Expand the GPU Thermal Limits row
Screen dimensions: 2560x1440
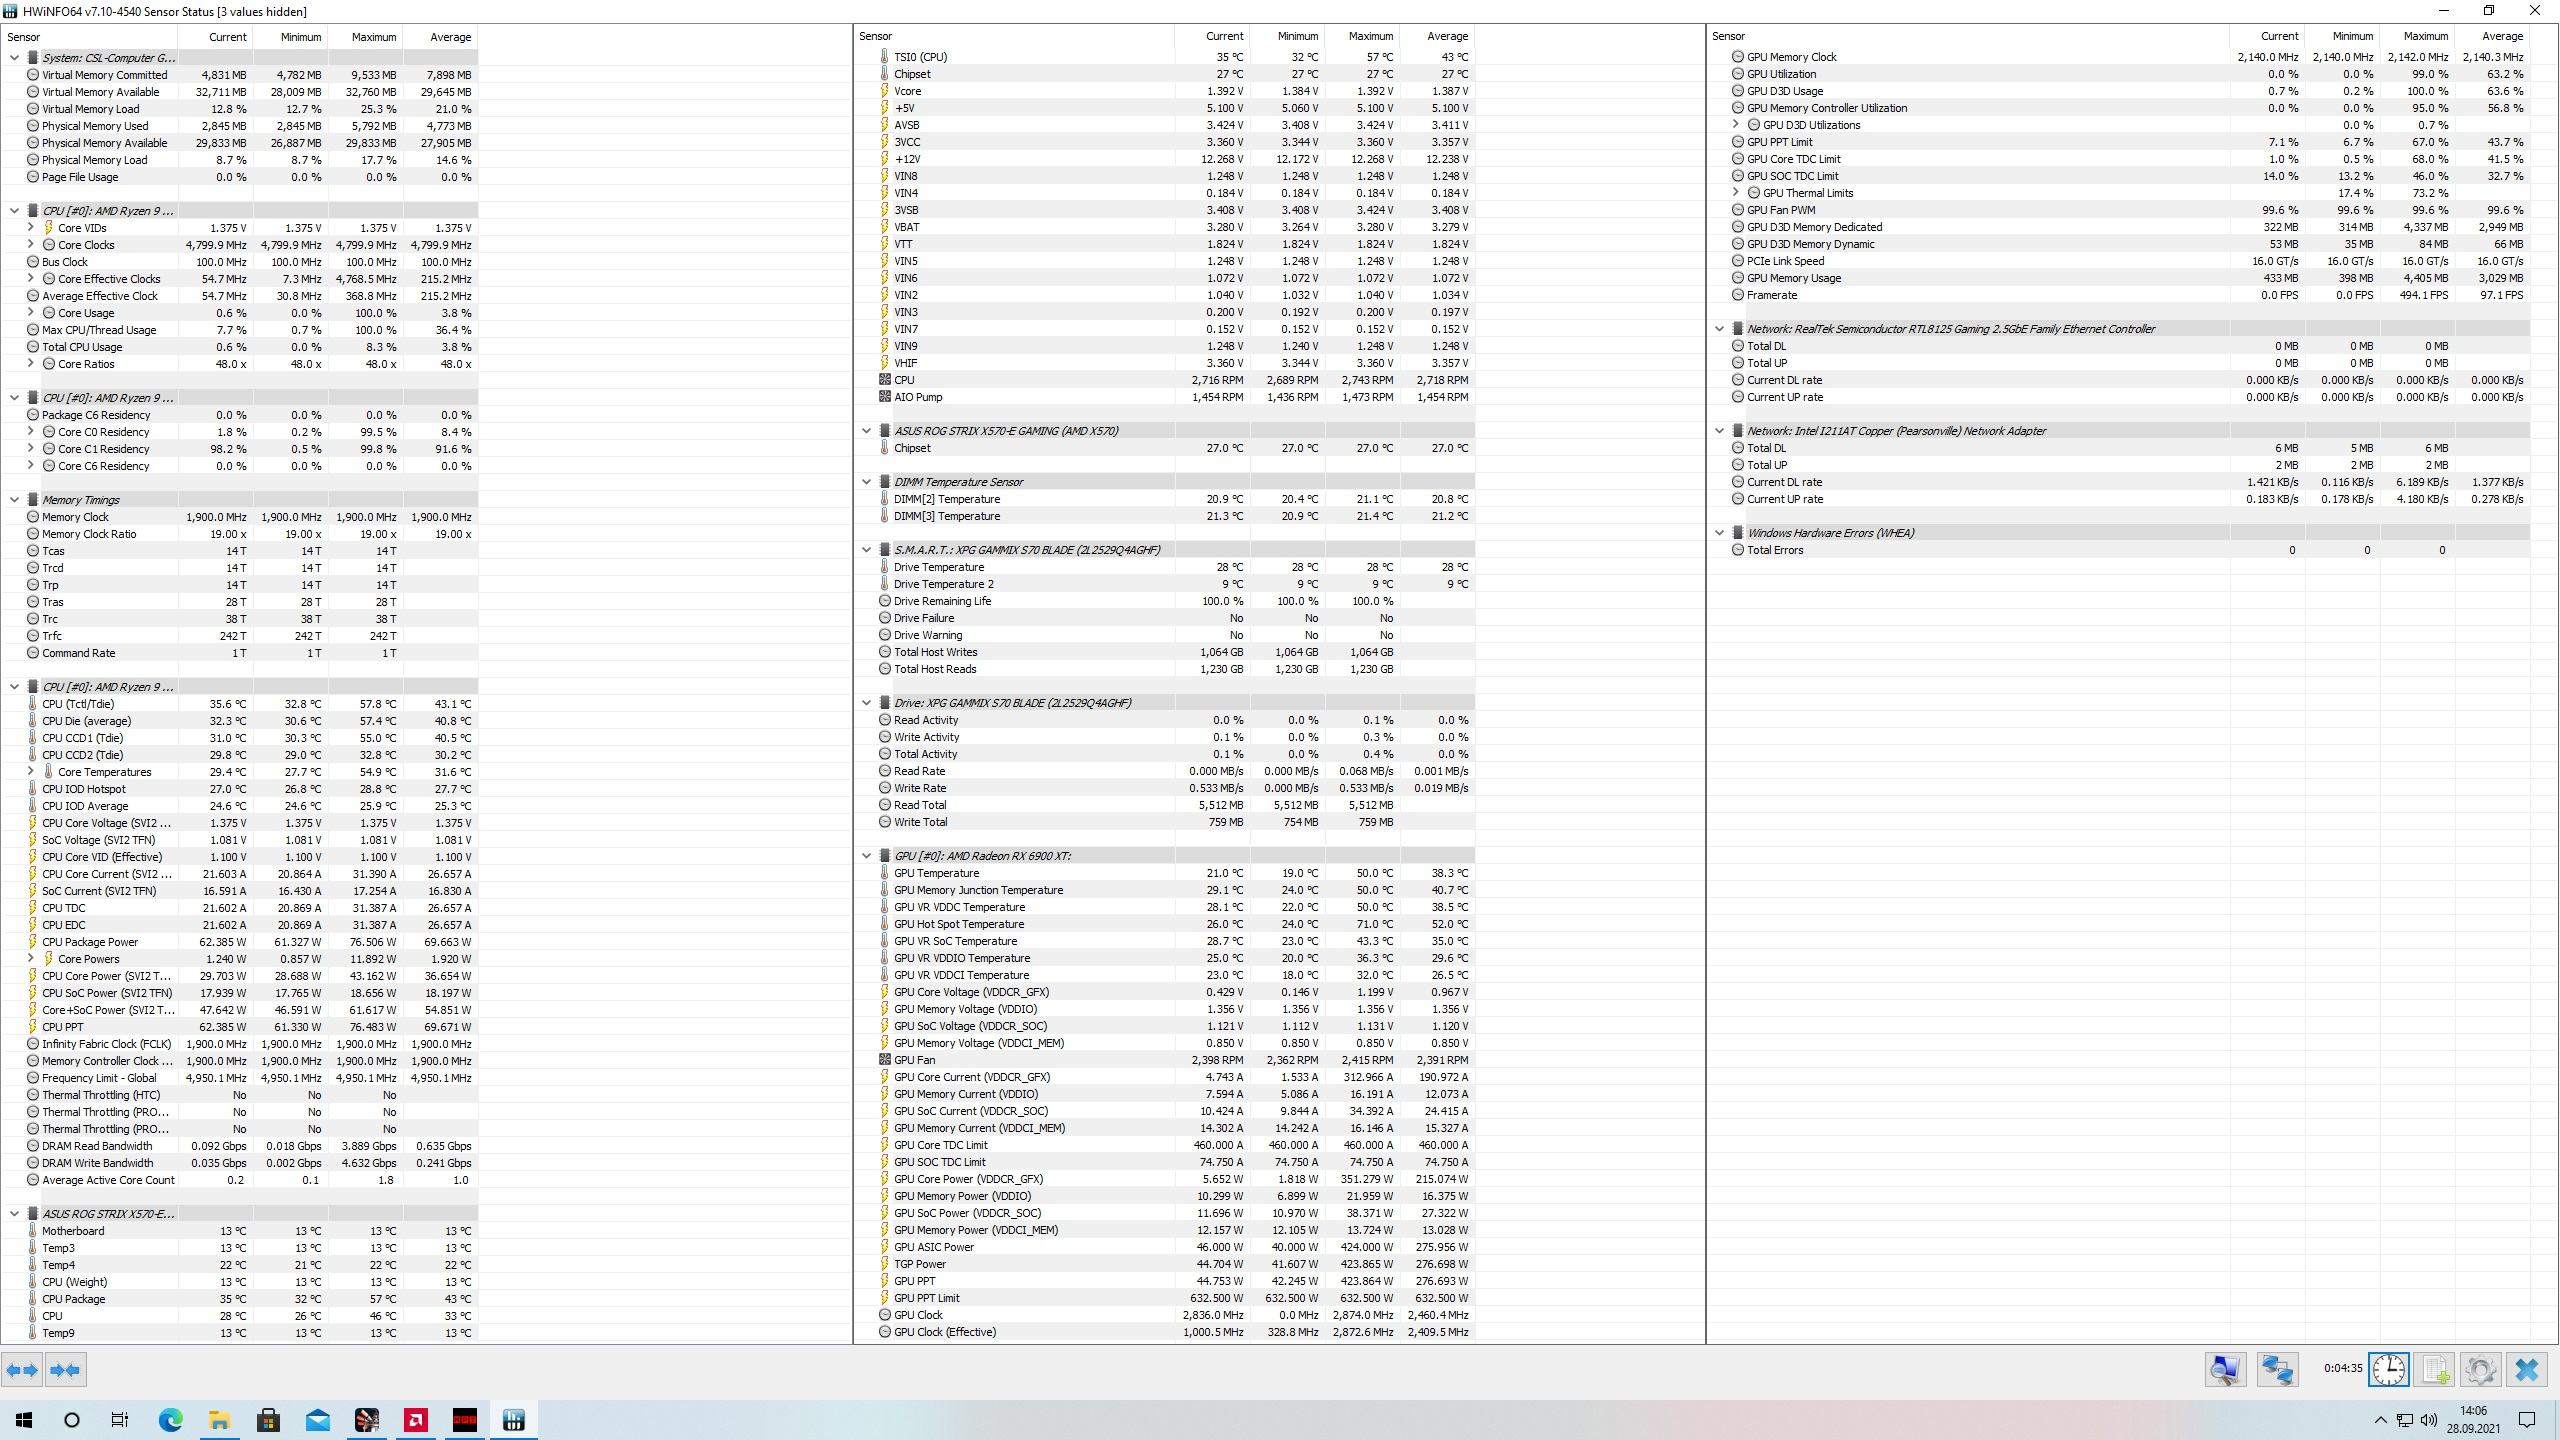tap(1736, 193)
